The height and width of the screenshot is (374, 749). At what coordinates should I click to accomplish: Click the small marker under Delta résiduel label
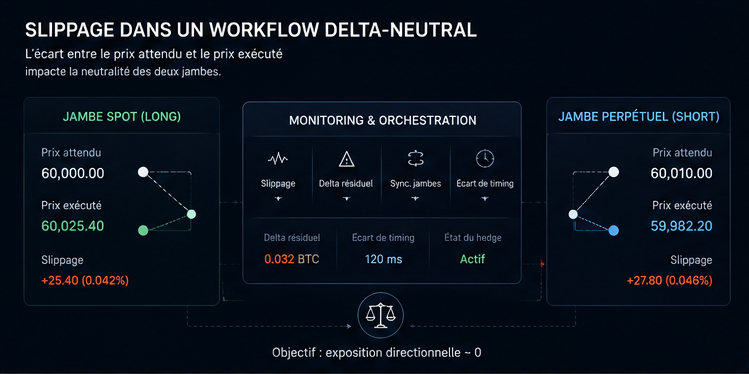point(346,198)
